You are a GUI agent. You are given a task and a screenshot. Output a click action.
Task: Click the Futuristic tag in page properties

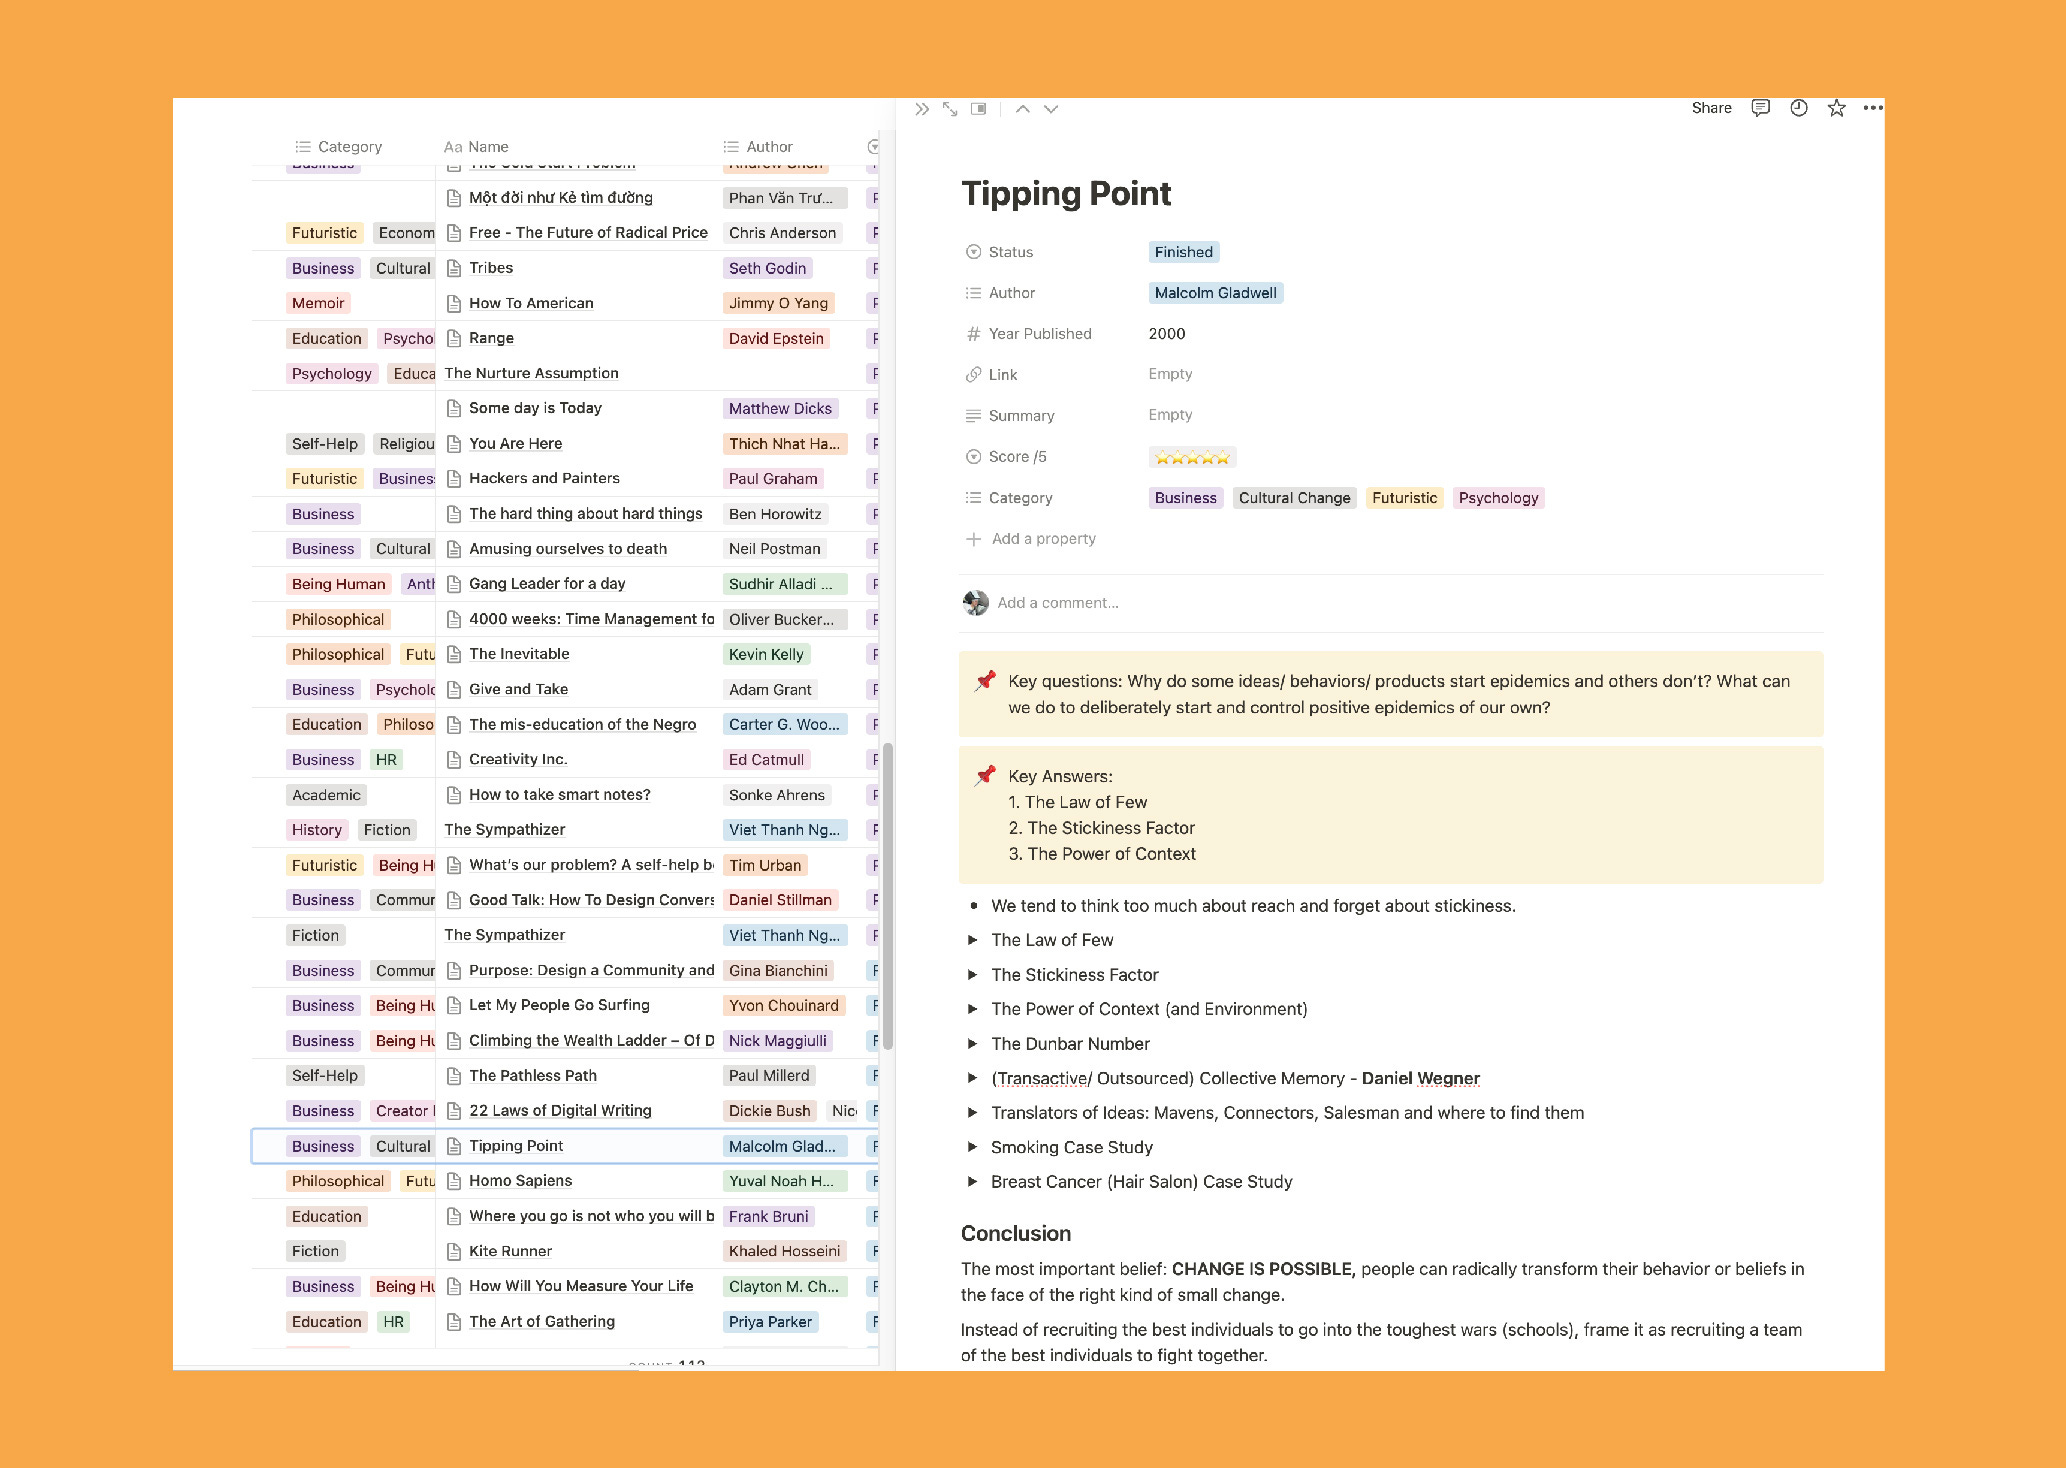1404,498
